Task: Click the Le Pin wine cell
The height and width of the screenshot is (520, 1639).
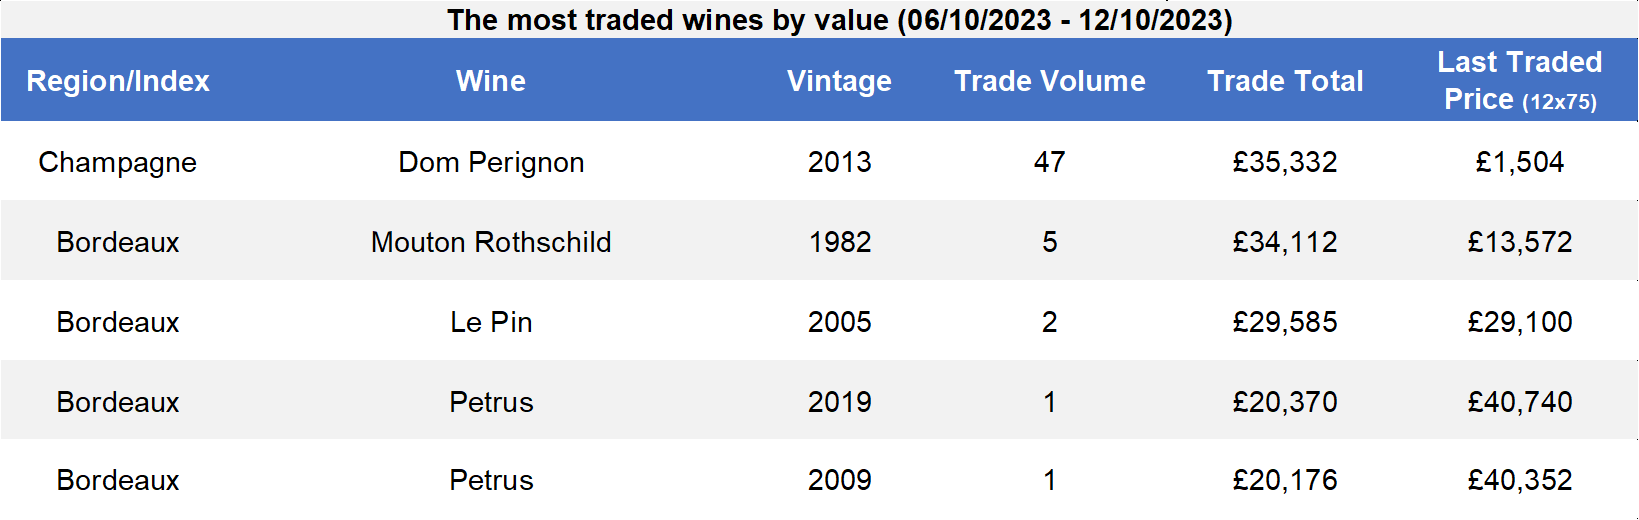Action: [491, 322]
